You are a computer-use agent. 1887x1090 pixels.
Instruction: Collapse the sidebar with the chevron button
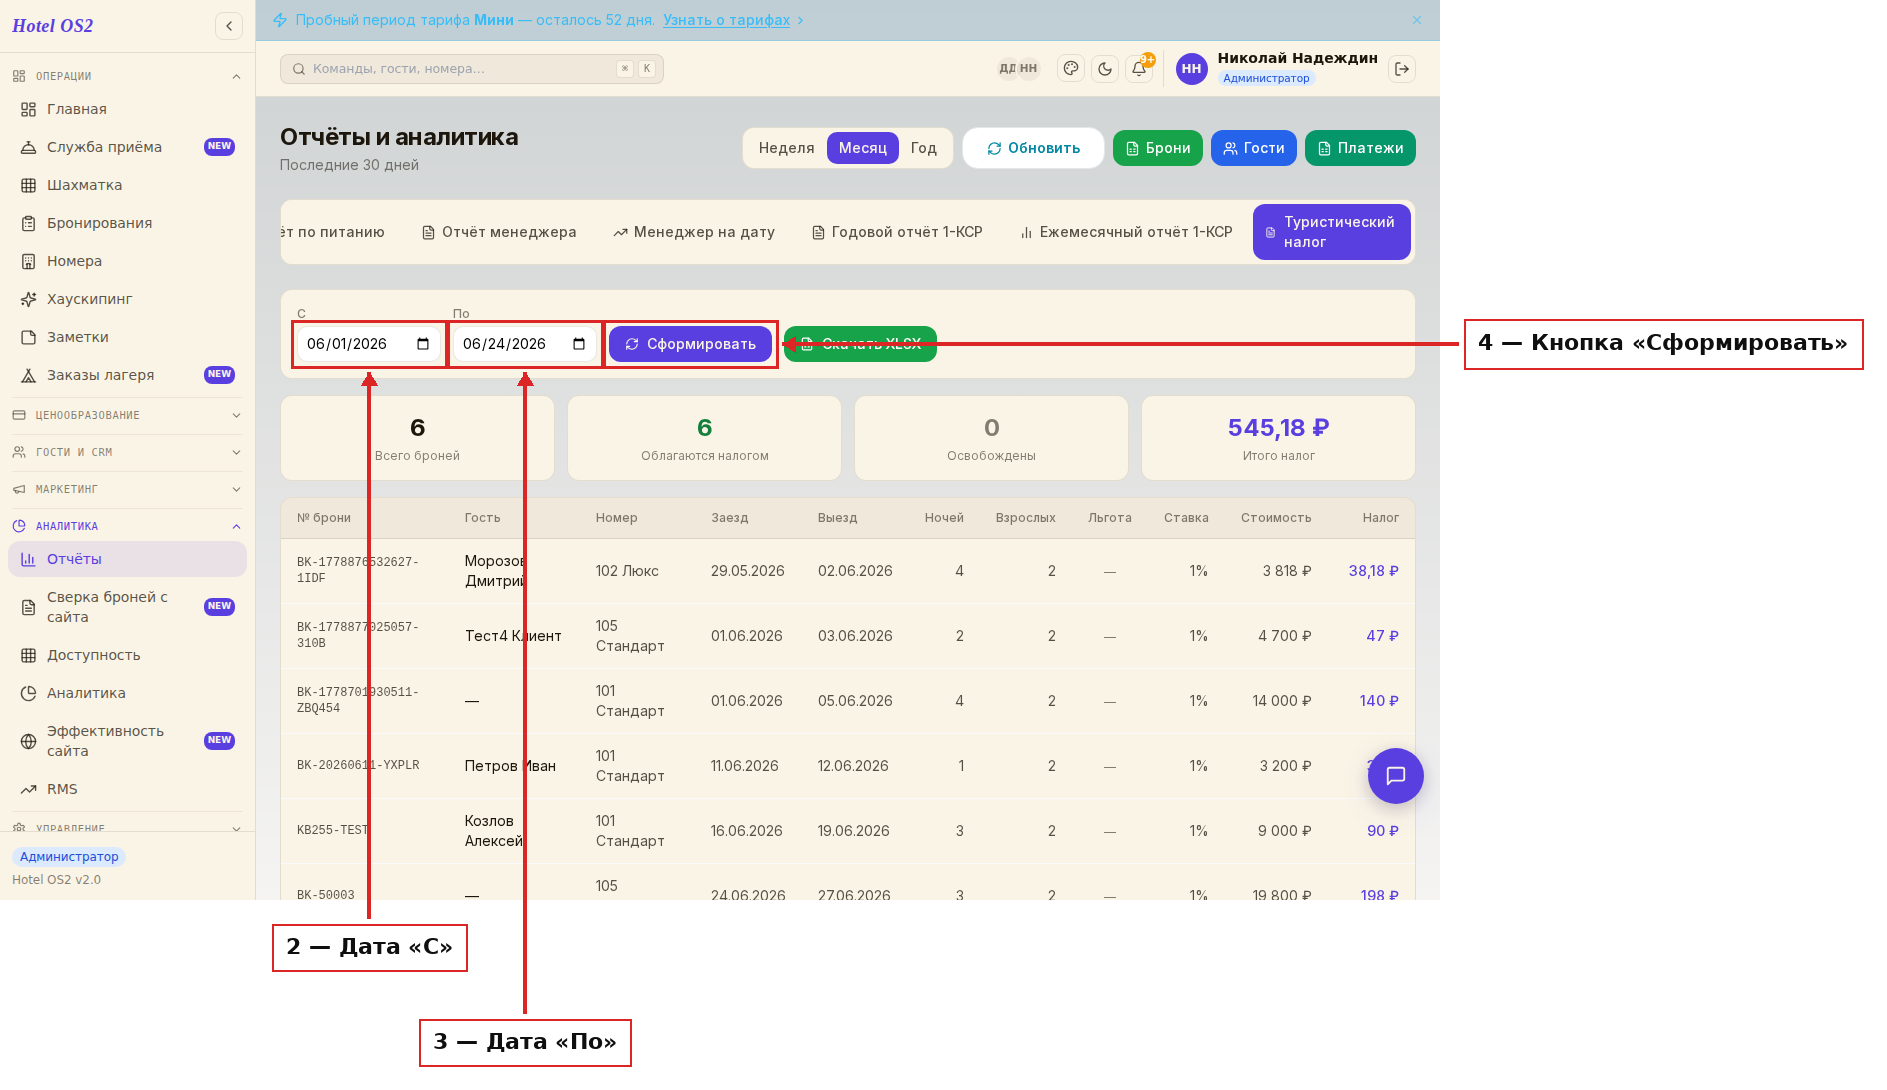click(229, 26)
